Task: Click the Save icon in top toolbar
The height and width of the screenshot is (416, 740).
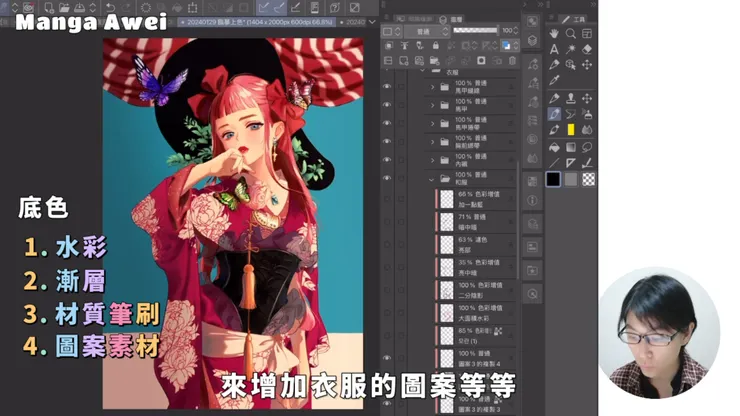Action: [79, 7]
